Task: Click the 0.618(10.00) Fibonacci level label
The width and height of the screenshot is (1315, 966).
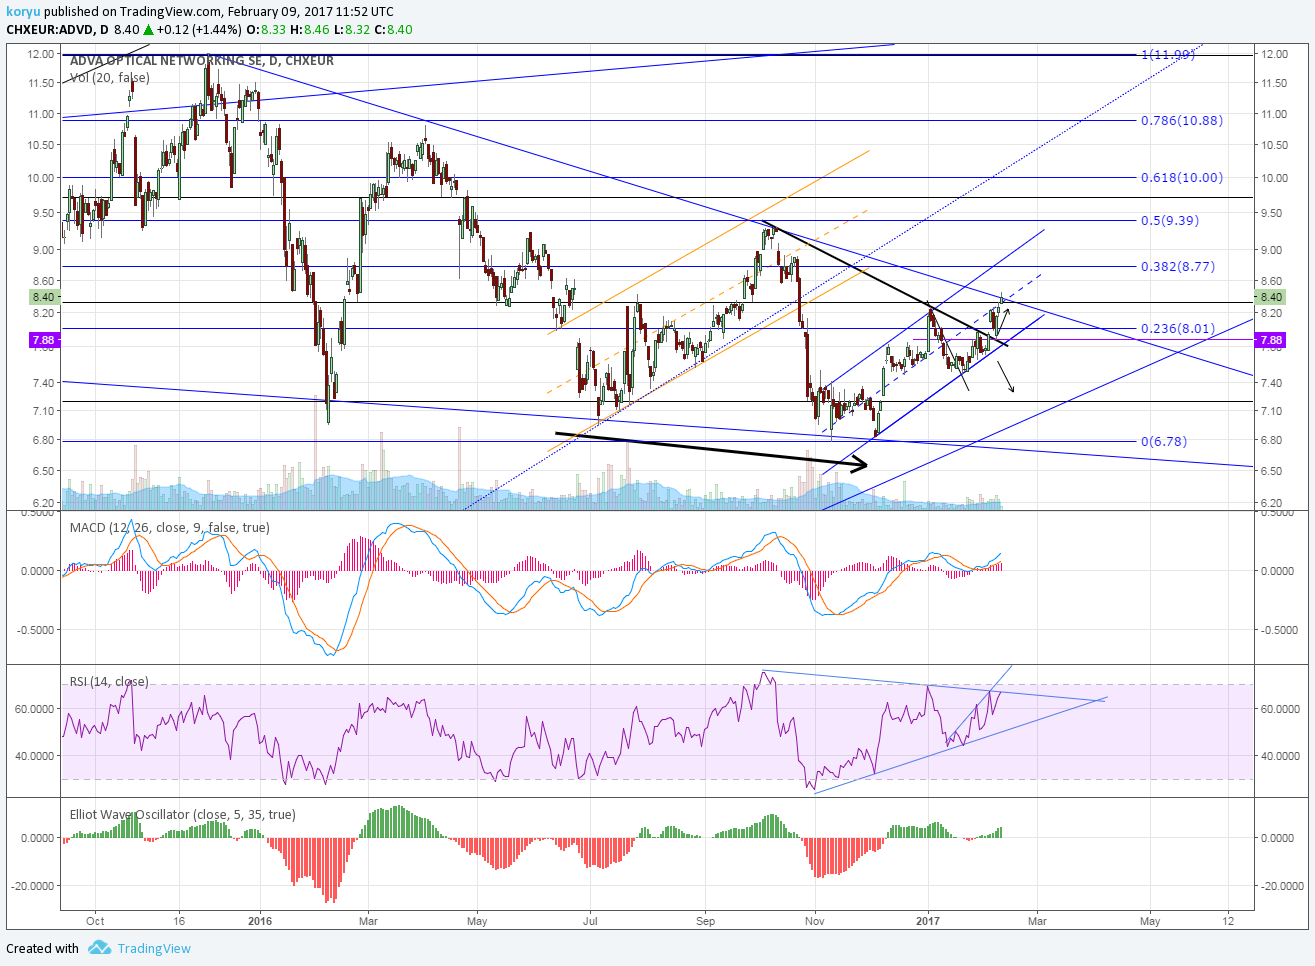Action: [1182, 177]
